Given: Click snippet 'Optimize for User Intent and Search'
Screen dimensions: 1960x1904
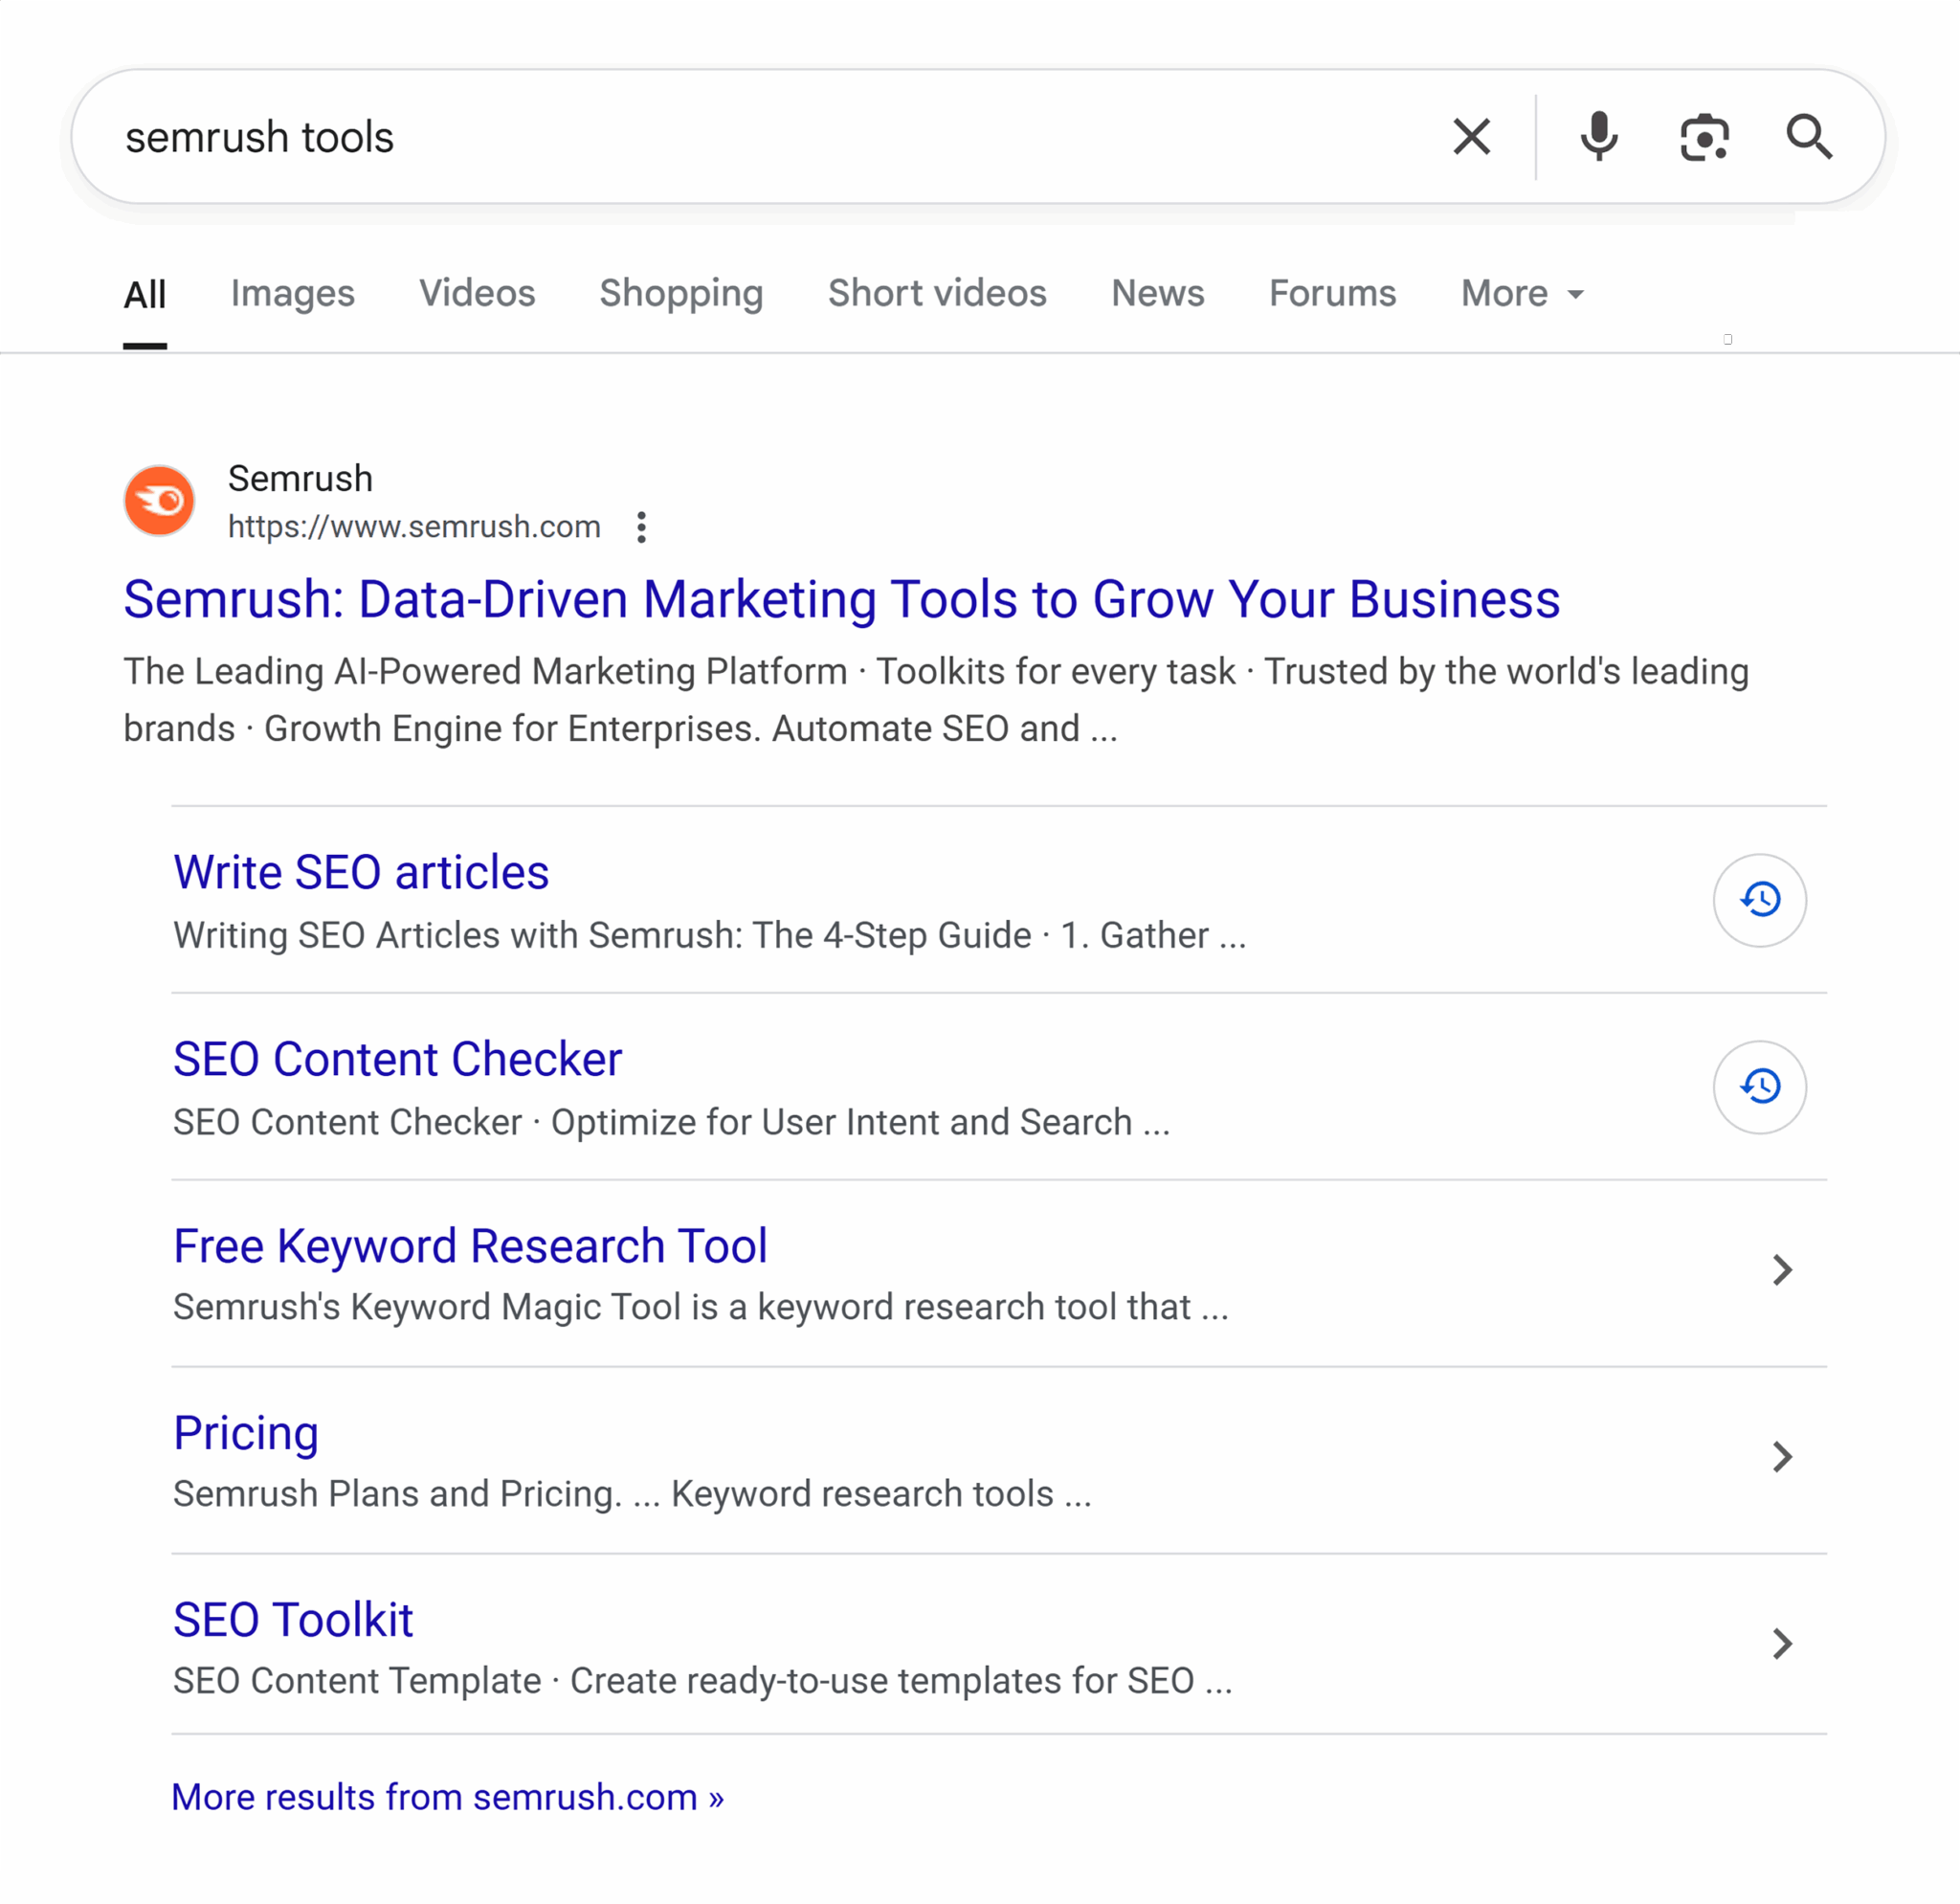Looking at the screenshot, I should click(x=842, y=1122).
